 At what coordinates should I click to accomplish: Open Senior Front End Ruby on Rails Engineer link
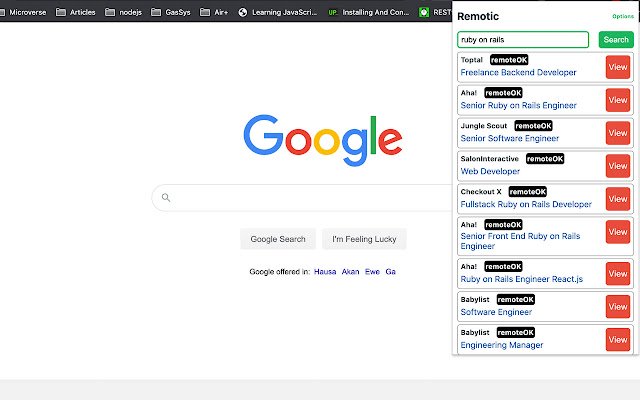(x=520, y=241)
